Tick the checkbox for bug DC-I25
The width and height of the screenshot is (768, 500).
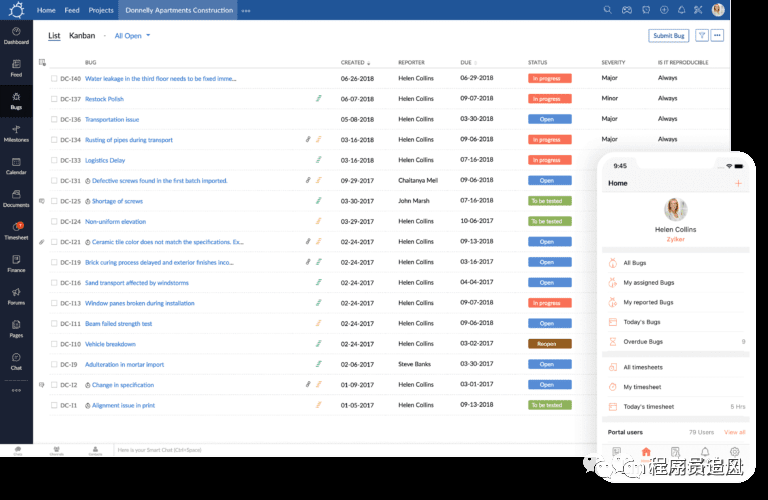click(54, 201)
